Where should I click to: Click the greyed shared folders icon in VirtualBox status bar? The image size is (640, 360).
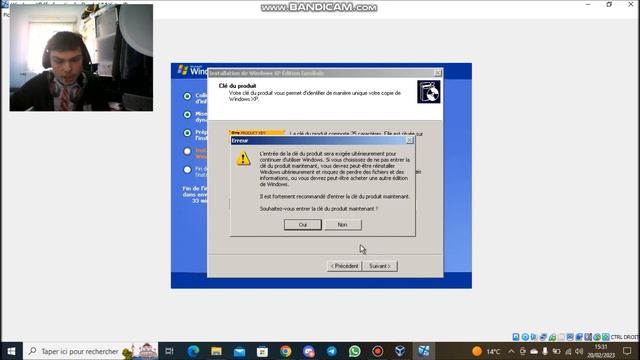coord(561,337)
